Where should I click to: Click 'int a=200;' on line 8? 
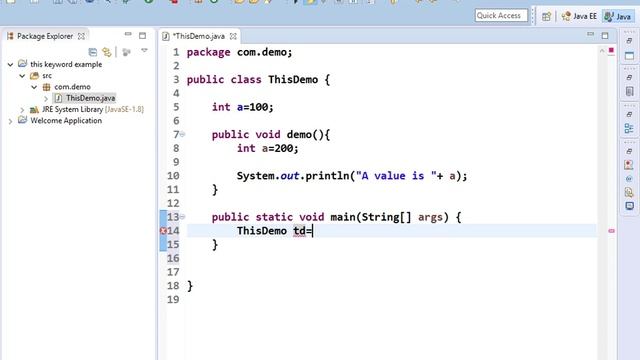click(268, 148)
